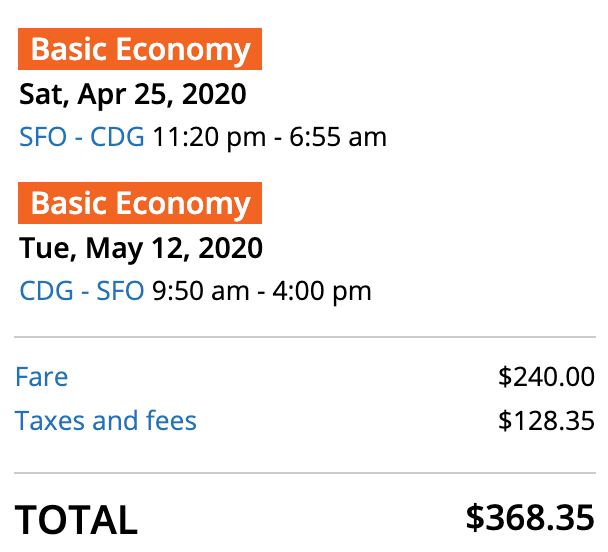This screenshot has height=552, width=608.
Task: Open the CDG - SFO route link
Action: 82,291
